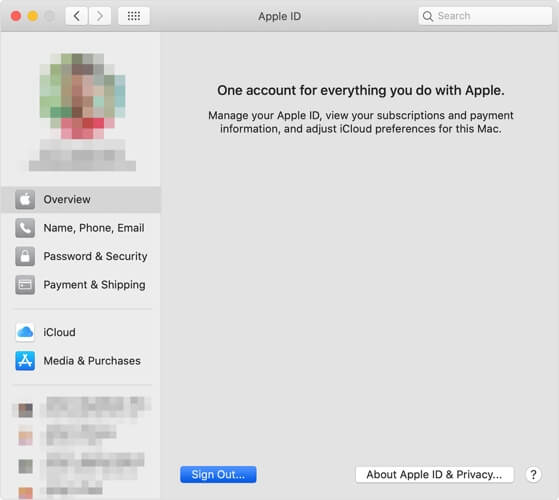Click the pixelated profile picture
559x500 pixels.
click(82, 96)
